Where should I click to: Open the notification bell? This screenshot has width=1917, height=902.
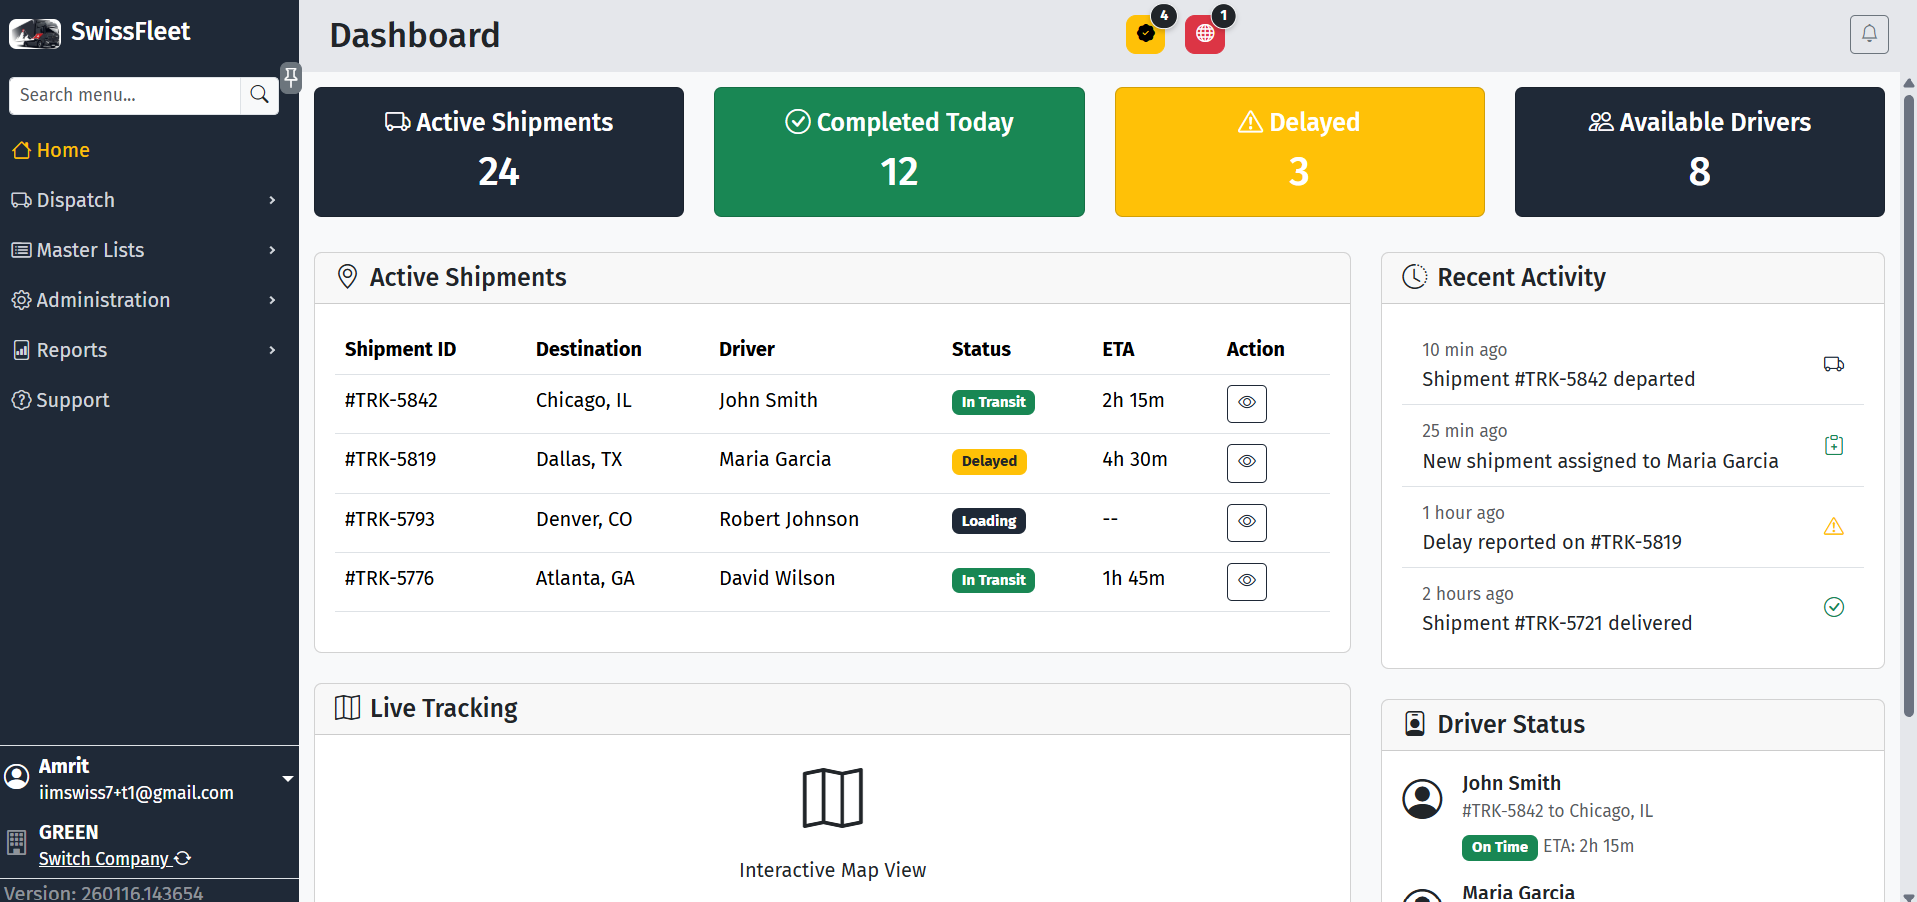click(x=1869, y=35)
